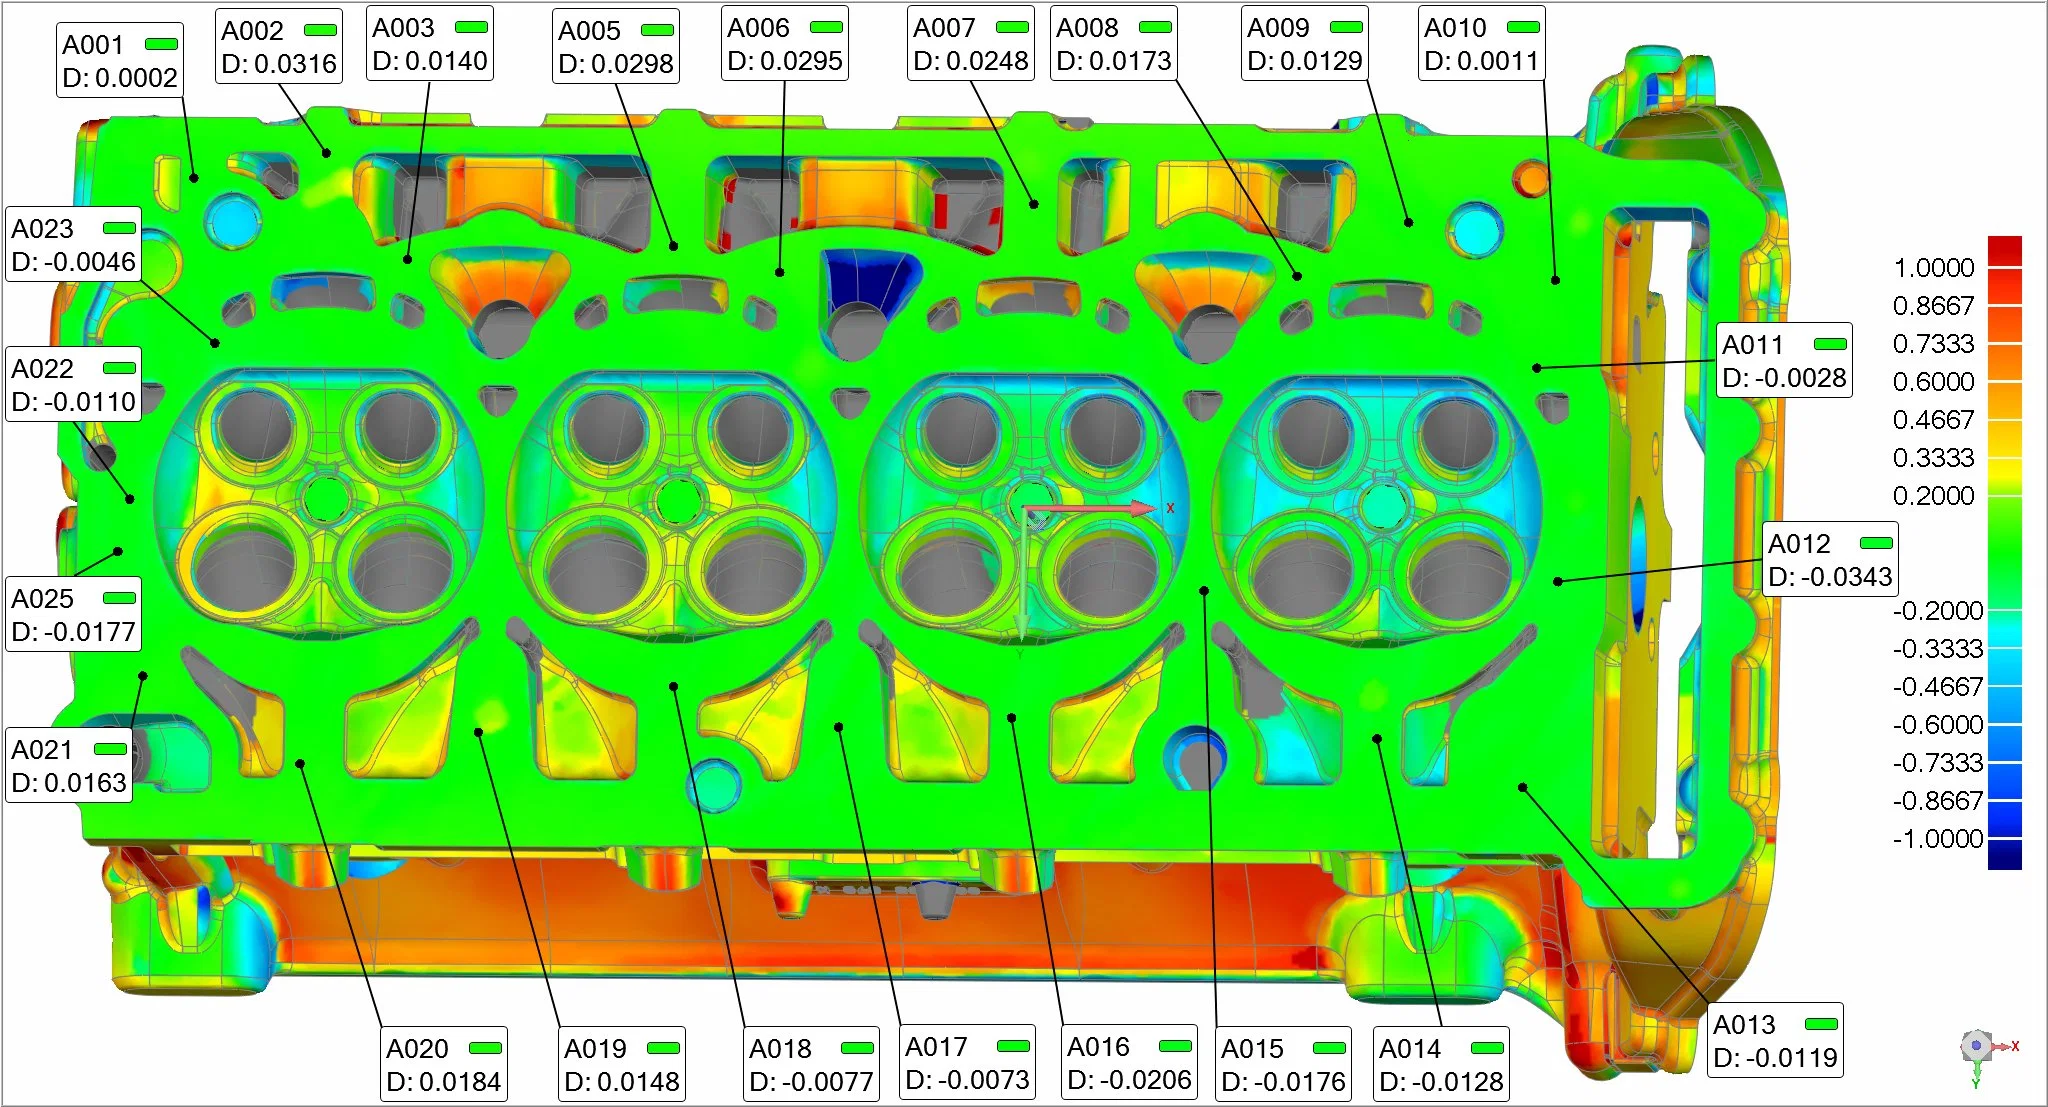2048x1107 pixels.
Task: Select annotation label A012
Action: pos(1830,559)
